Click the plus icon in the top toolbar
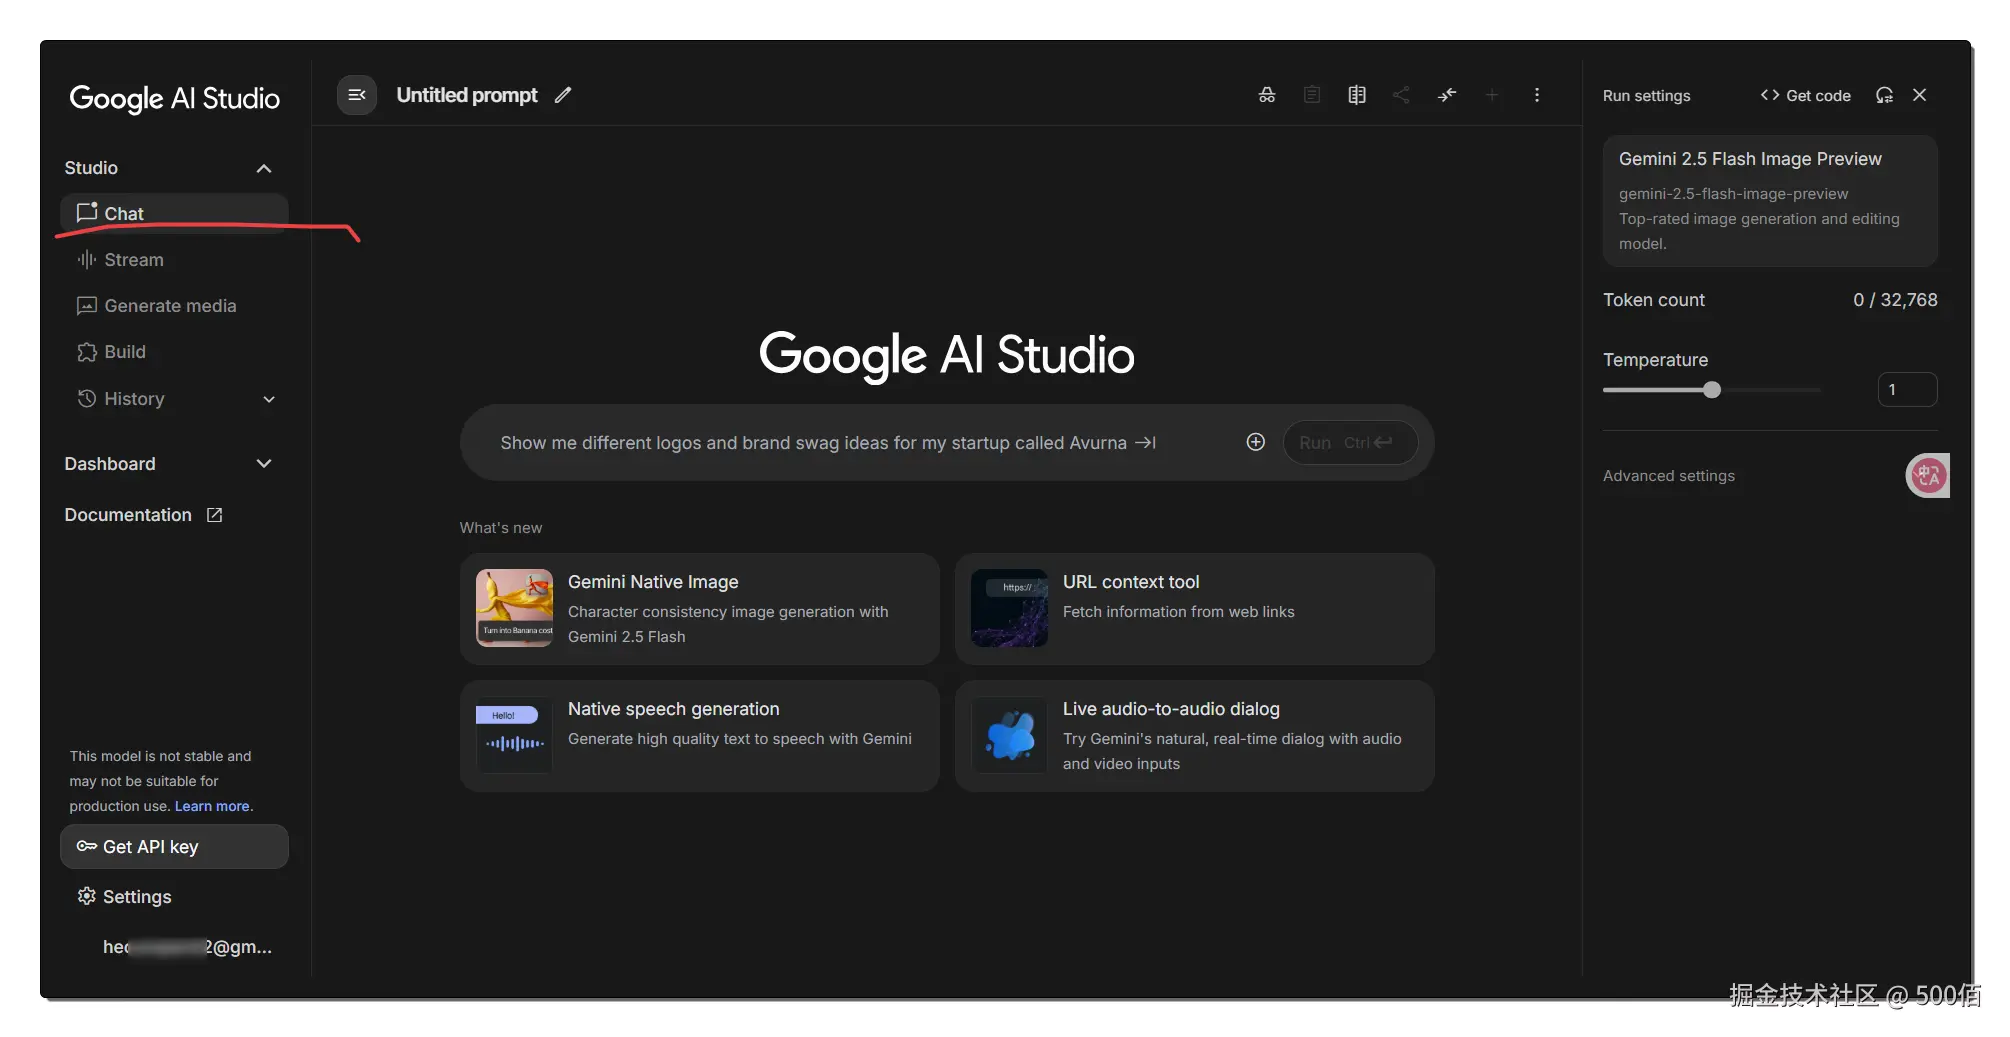Viewport: 2010px width, 1037px height. (1491, 95)
